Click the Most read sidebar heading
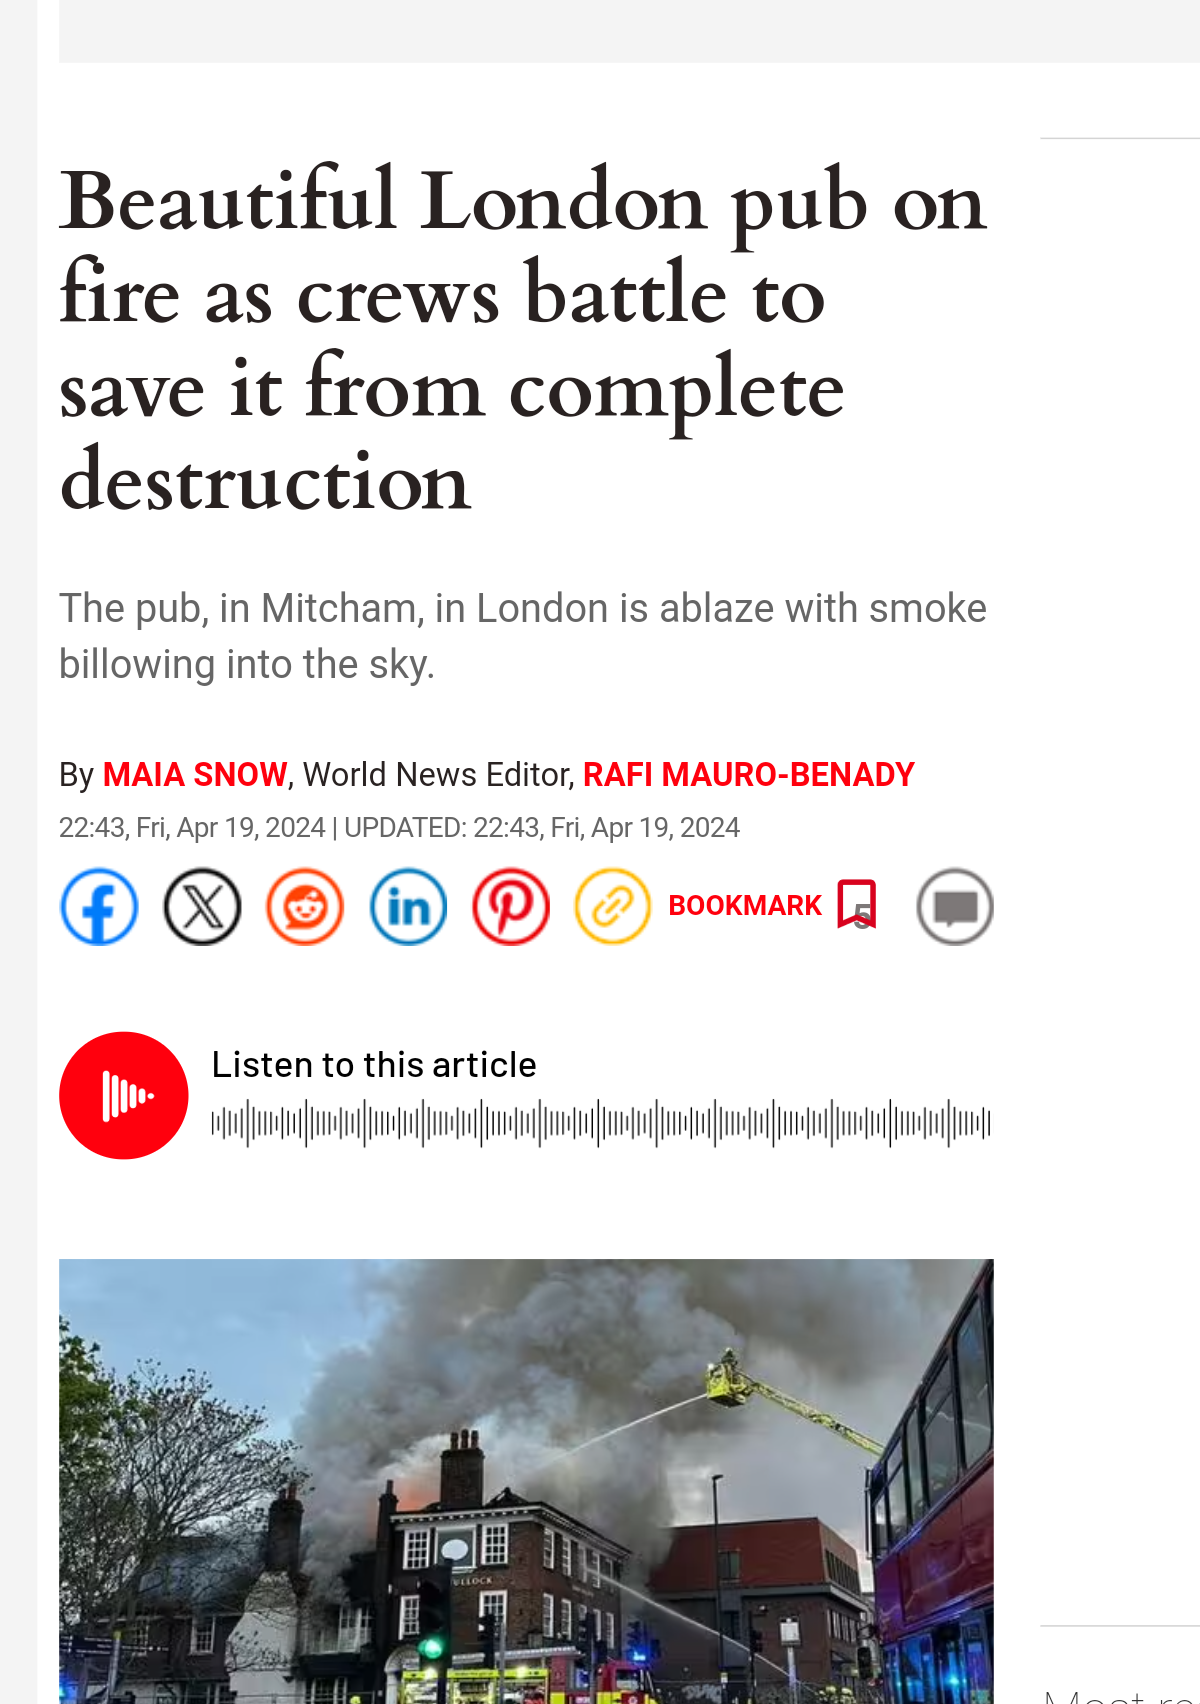Viewport: 1200px width, 1704px height. 1122,1695
